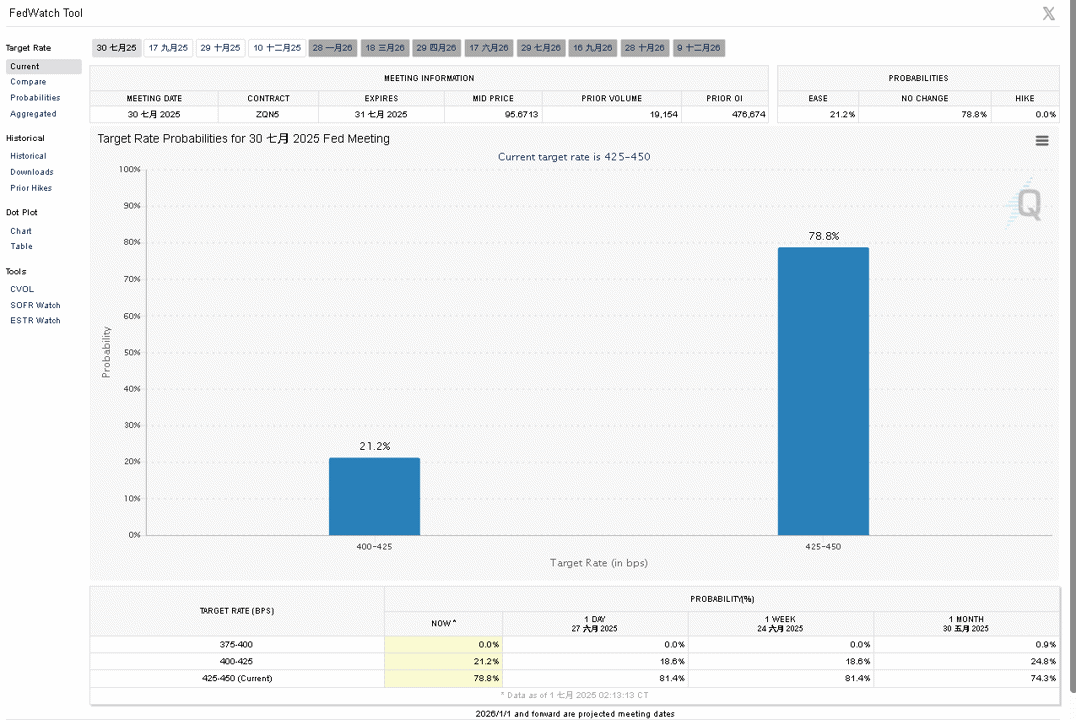Open the chart hamburger menu icon
This screenshot has width=1076, height=720.
pyautogui.click(x=1042, y=141)
